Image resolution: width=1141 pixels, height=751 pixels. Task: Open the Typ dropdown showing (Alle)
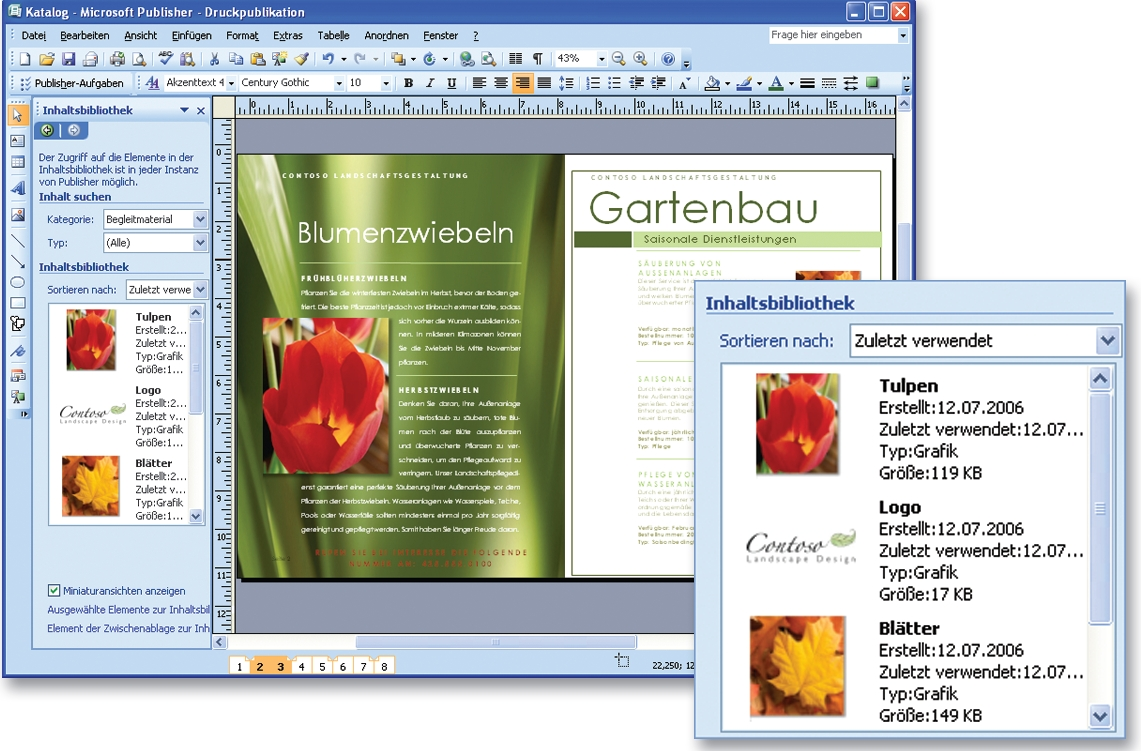pos(200,243)
